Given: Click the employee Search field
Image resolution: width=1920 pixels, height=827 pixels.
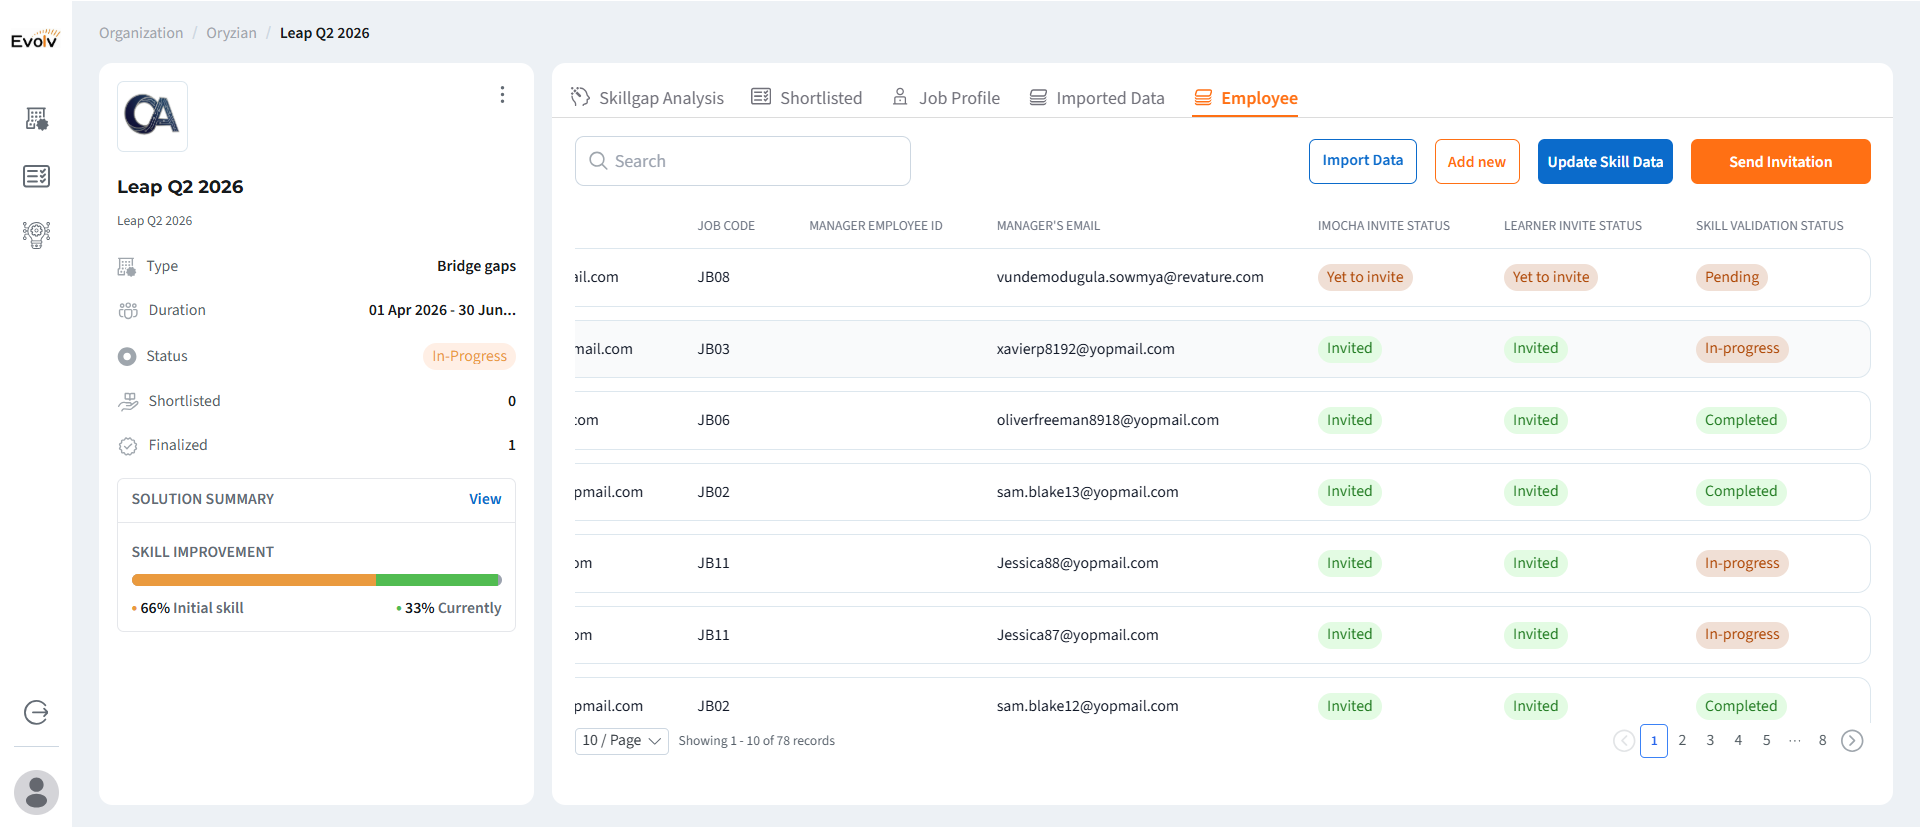Looking at the screenshot, I should [x=742, y=161].
